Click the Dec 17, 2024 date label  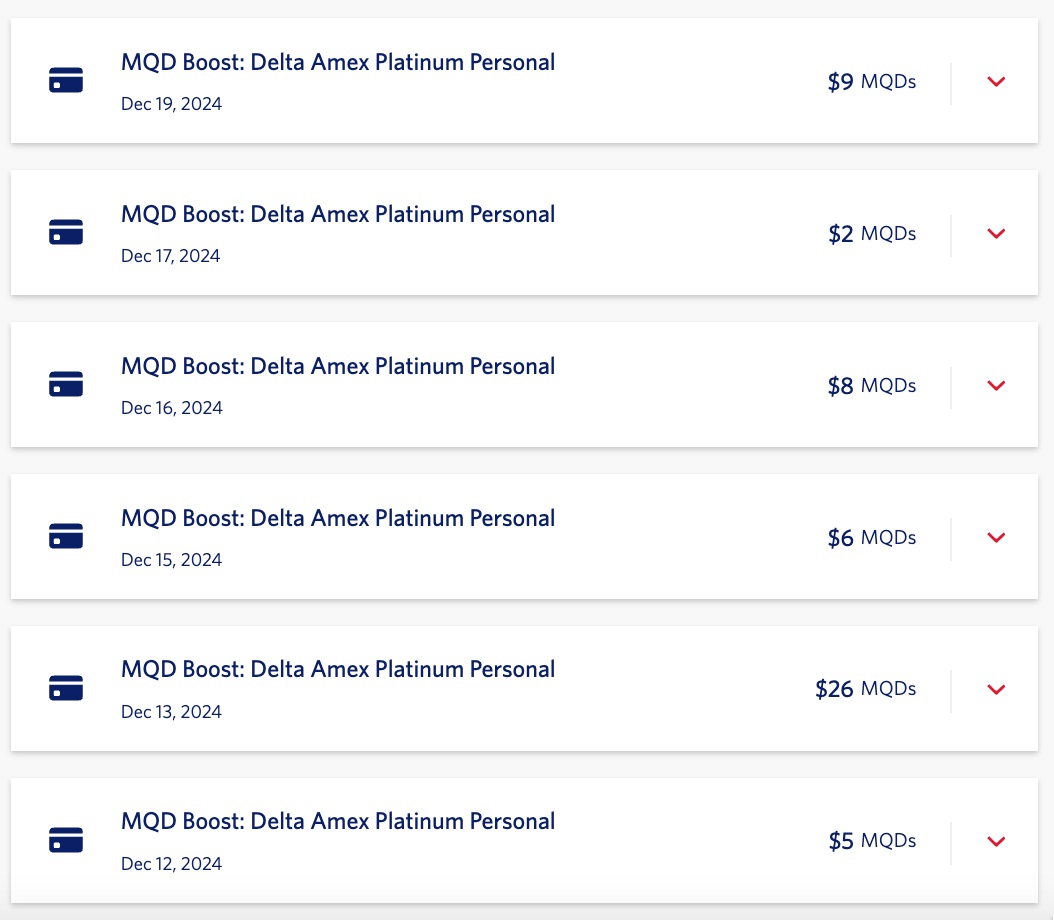(x=171, y=255)
